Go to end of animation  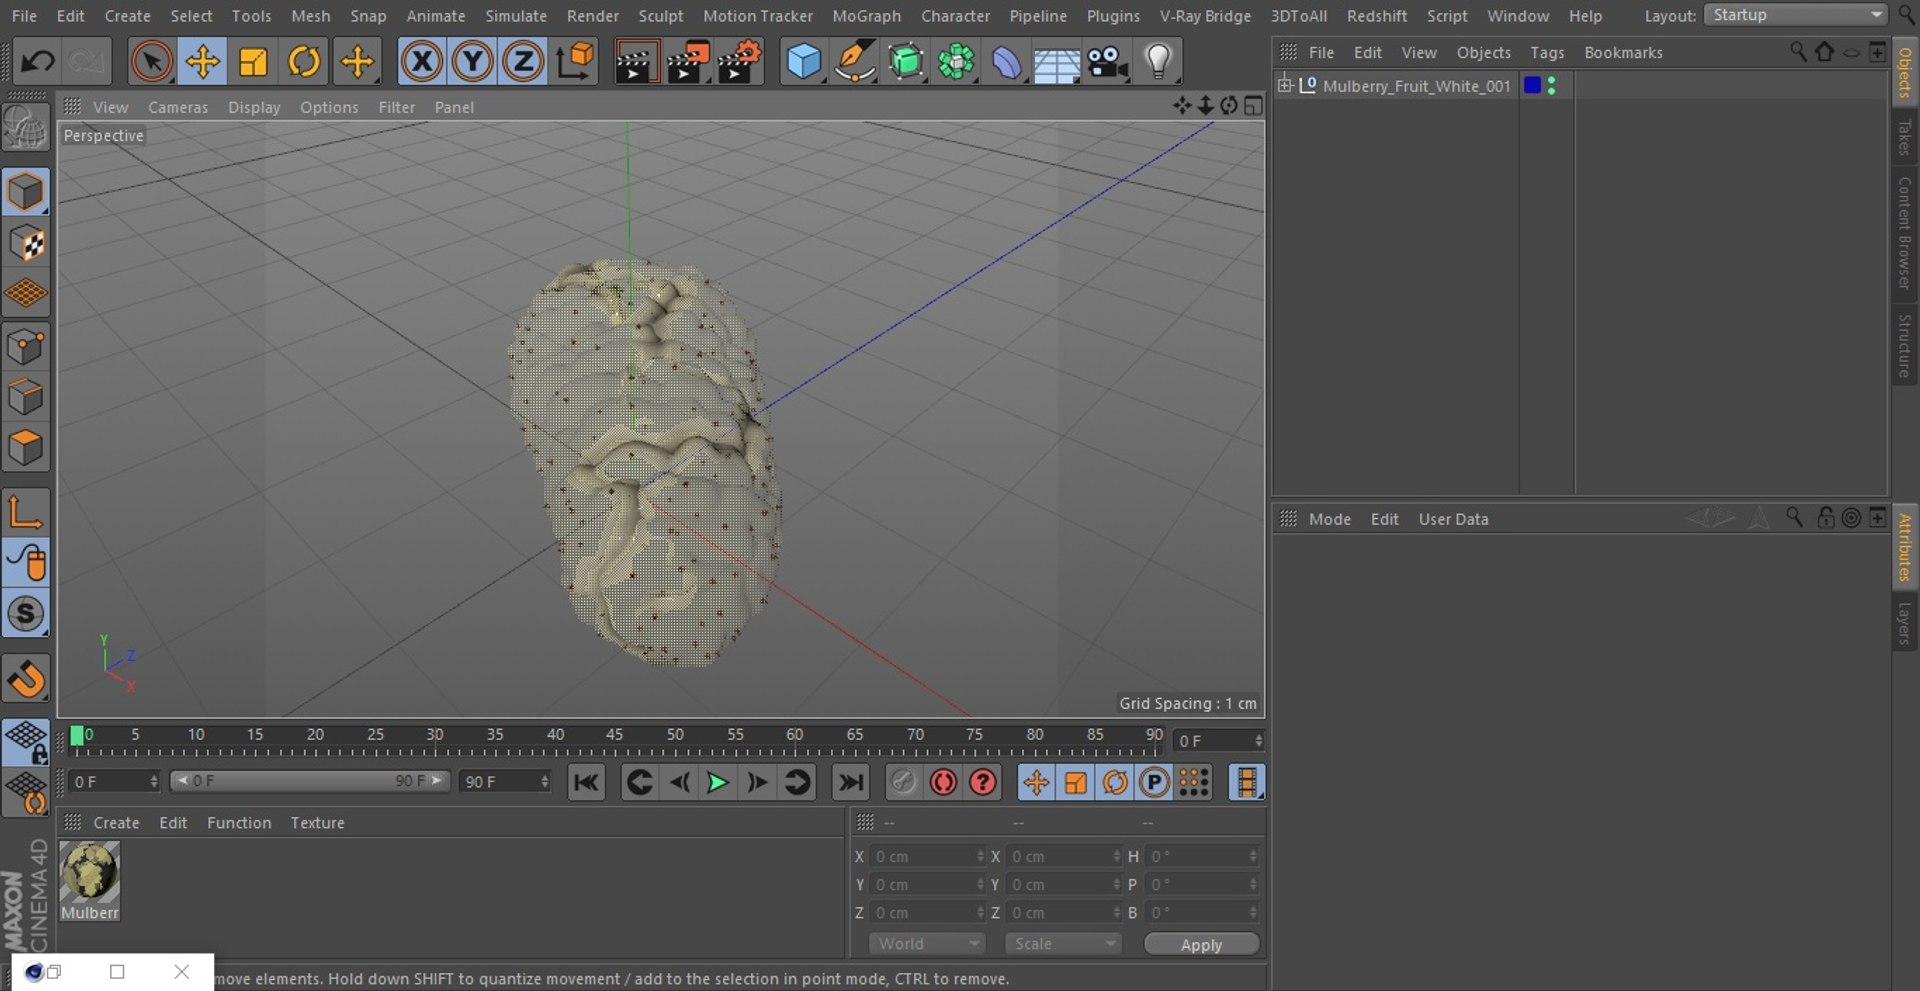[x=850, y=782]
